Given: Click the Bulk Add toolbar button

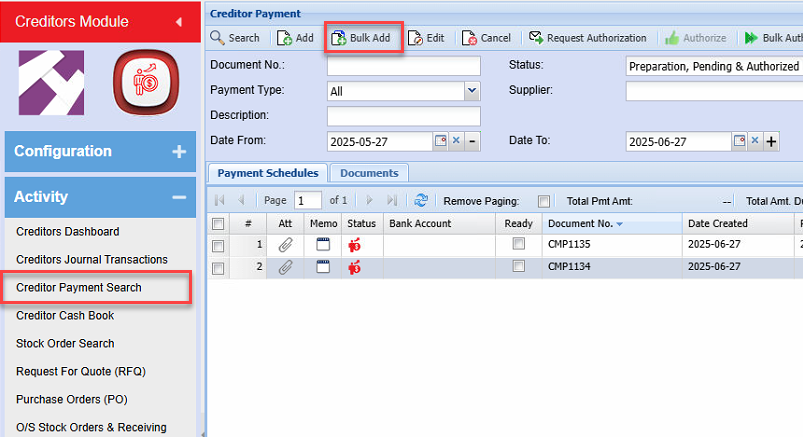Looking at the screenshot, I should click(361, 38).
